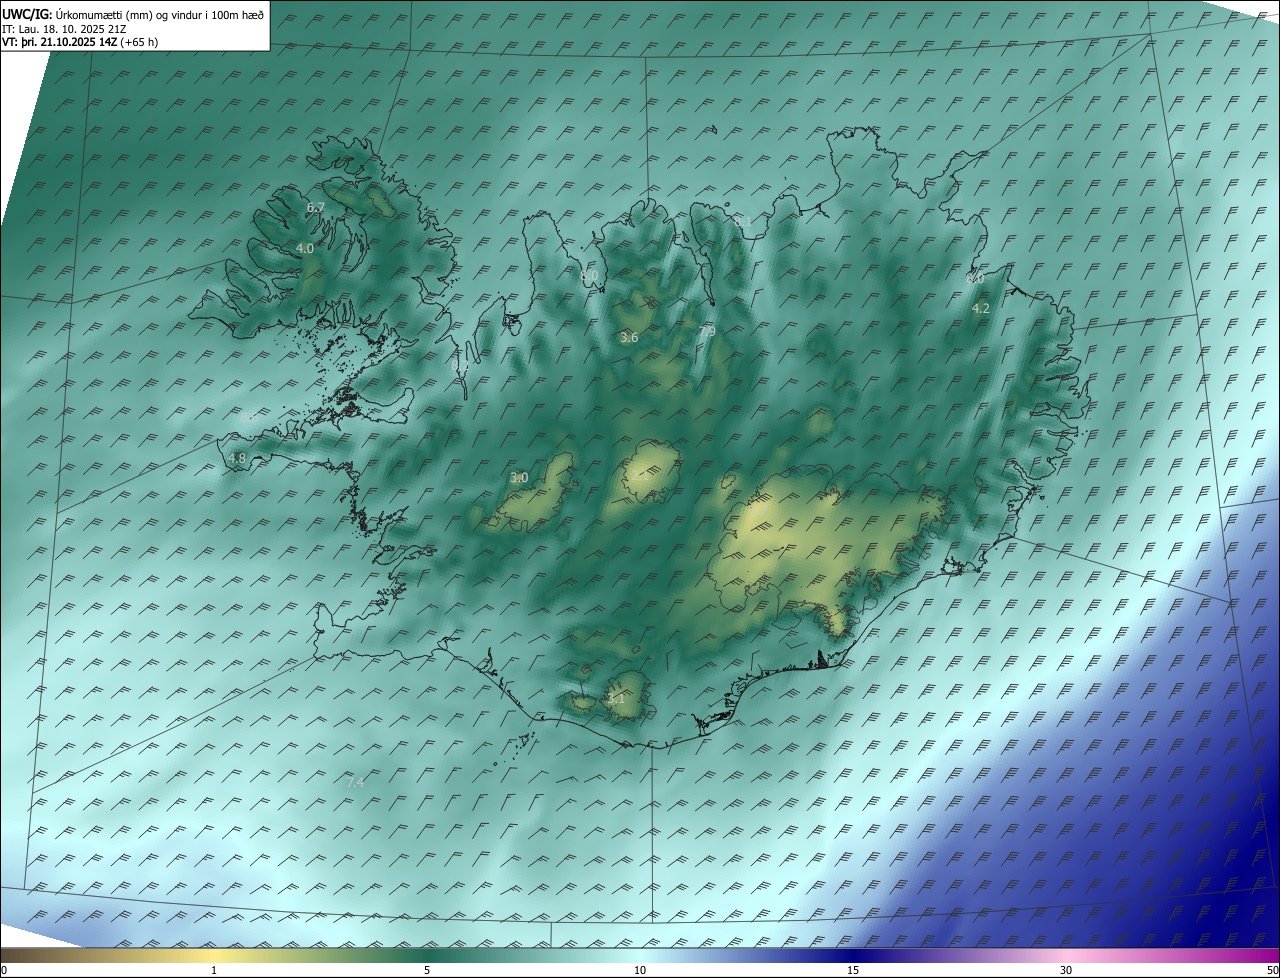Screen dimensions: 1280x978
Task: Click the 30 tick on the color scale
Action: 1066,971
